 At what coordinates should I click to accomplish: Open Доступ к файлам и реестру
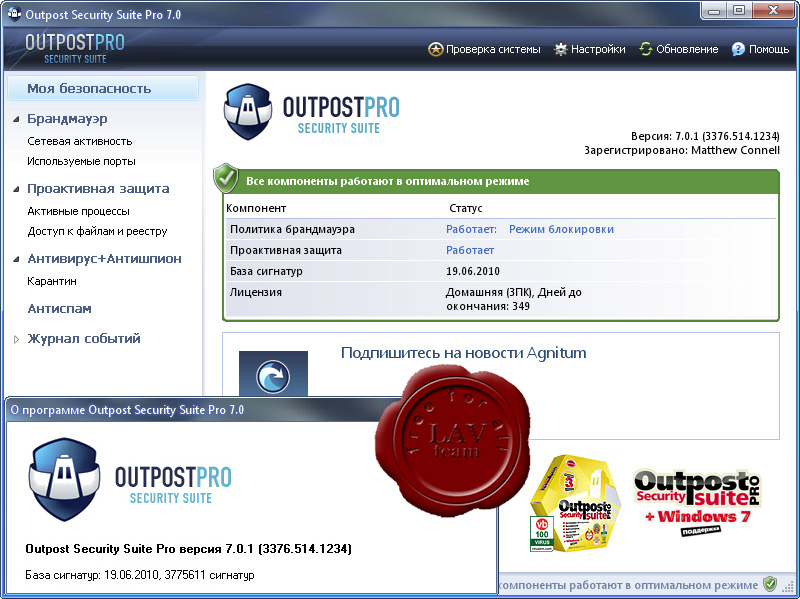pyautogui.click(x=97, y=231)
